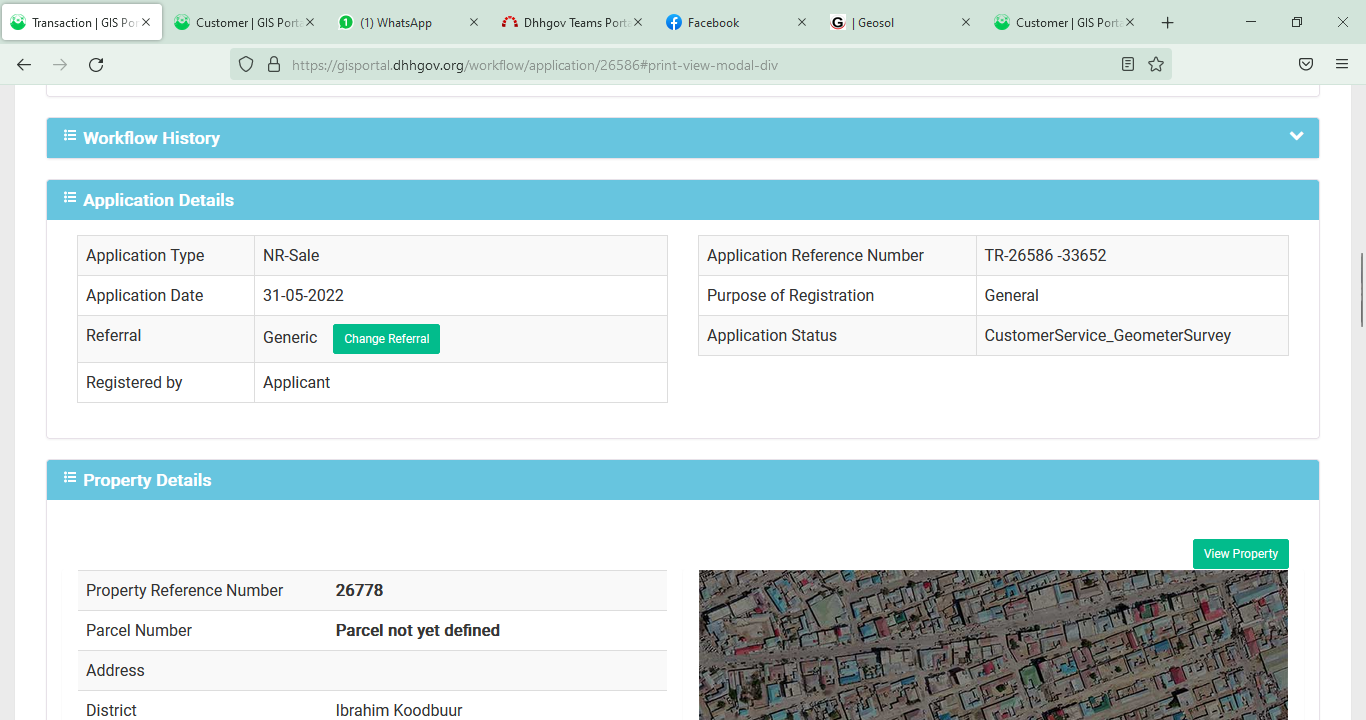Viewport: 1366px width, 720px height.
Task: Open a new browser tab
Action: click(x=1167, y=22)
